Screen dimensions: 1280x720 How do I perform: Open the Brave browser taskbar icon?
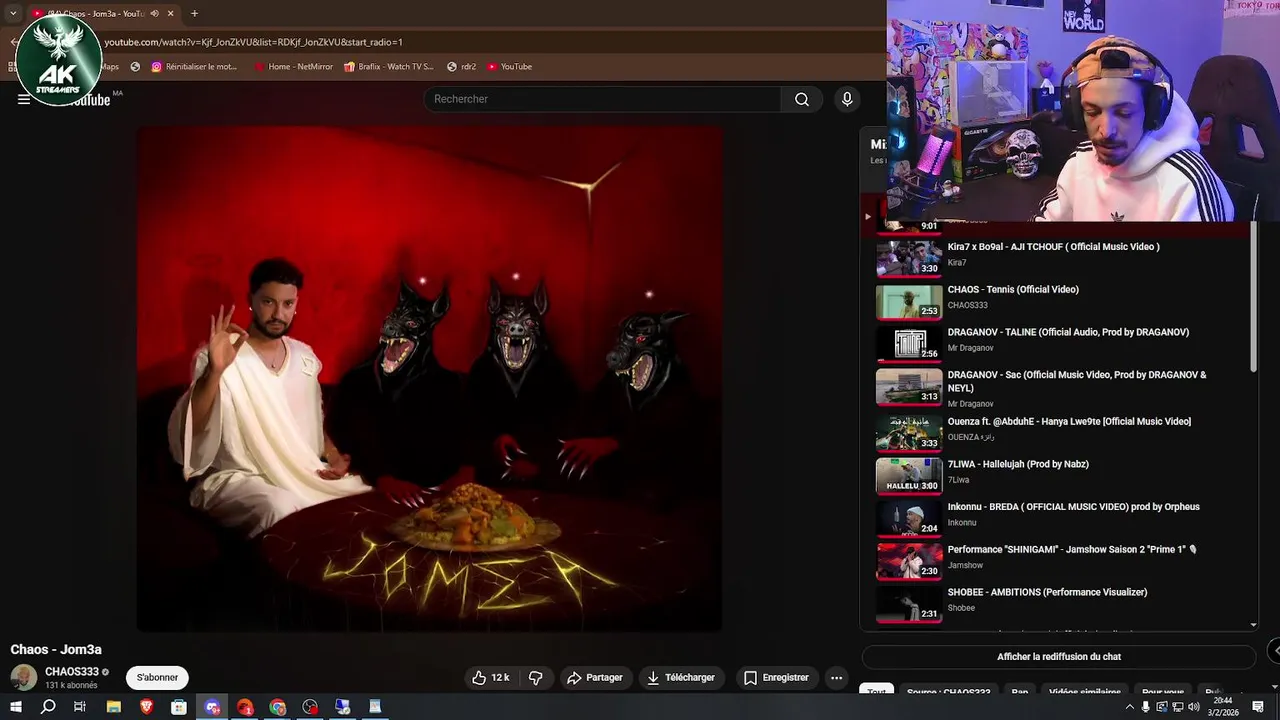coord(146,707)
